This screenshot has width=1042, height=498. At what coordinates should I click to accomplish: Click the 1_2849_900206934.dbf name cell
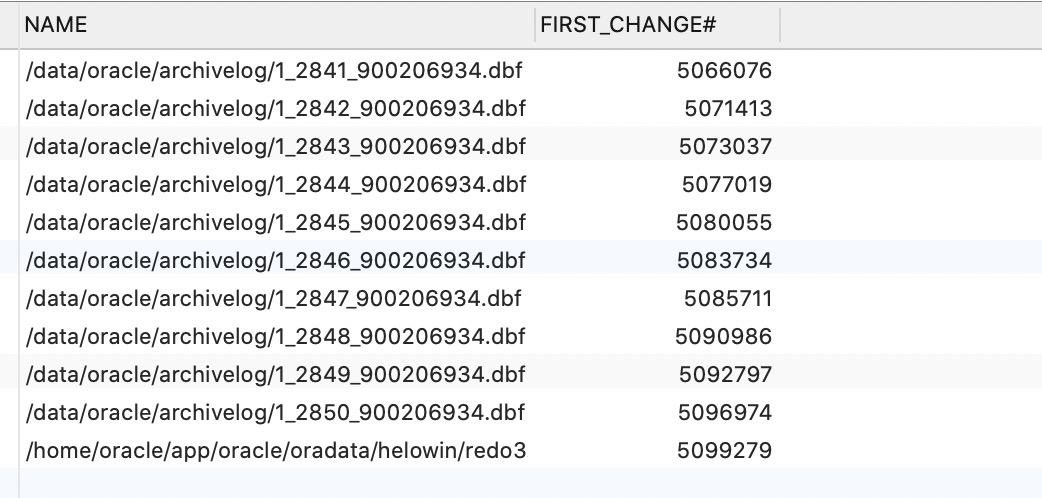coord(275,375)
